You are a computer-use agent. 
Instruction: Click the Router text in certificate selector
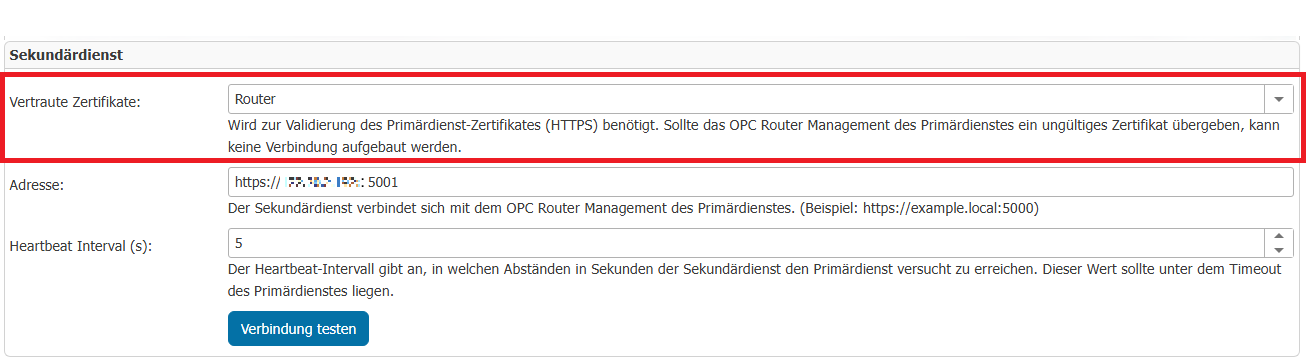point(255,99)
